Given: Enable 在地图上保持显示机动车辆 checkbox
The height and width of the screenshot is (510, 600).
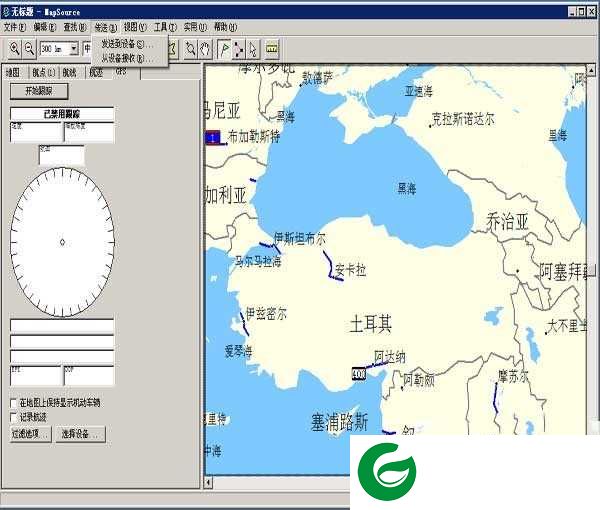Looking at the screenshot, I should click(14, 403).
